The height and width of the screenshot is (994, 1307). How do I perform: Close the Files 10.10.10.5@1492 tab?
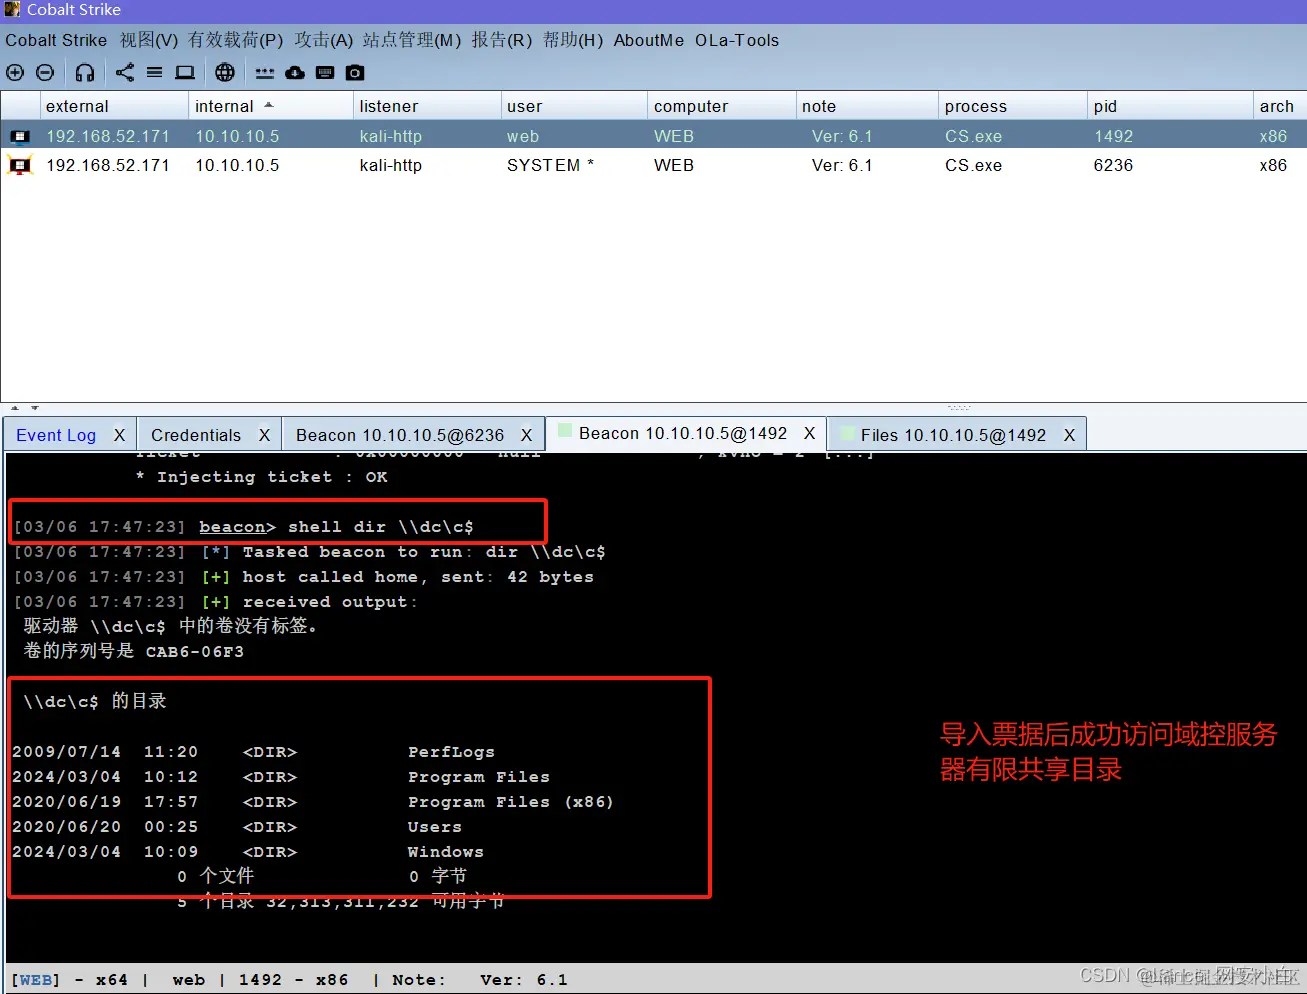1069,435
